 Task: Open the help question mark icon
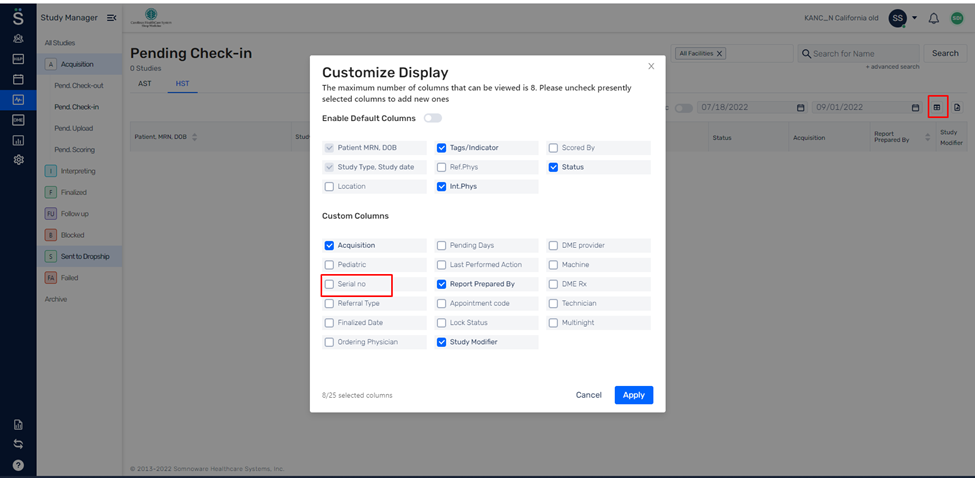18,464
